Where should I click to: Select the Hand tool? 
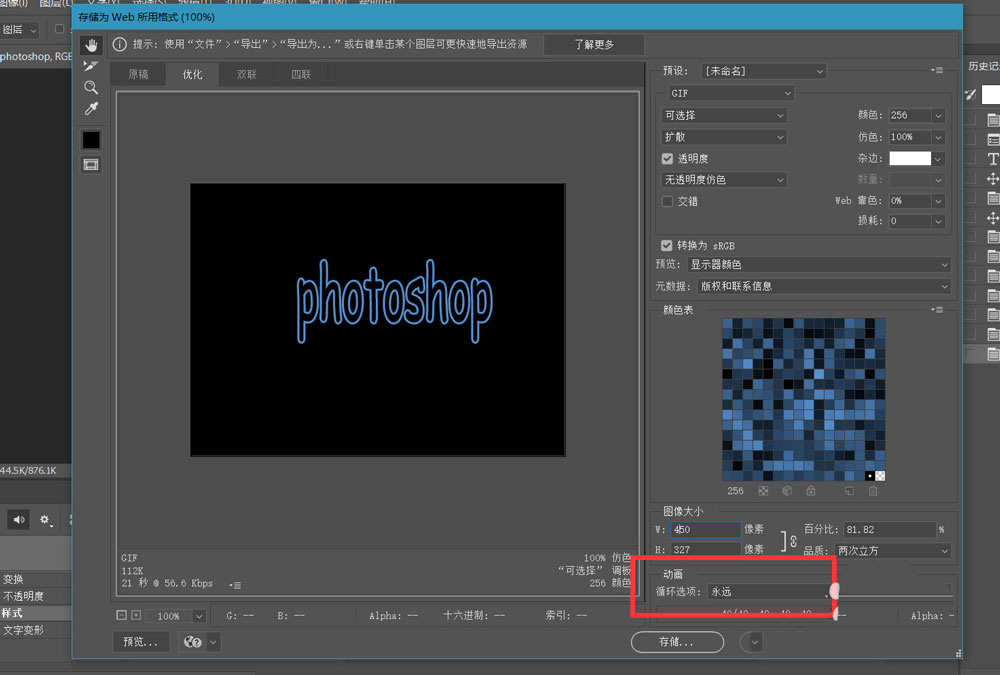coord(91,45)
